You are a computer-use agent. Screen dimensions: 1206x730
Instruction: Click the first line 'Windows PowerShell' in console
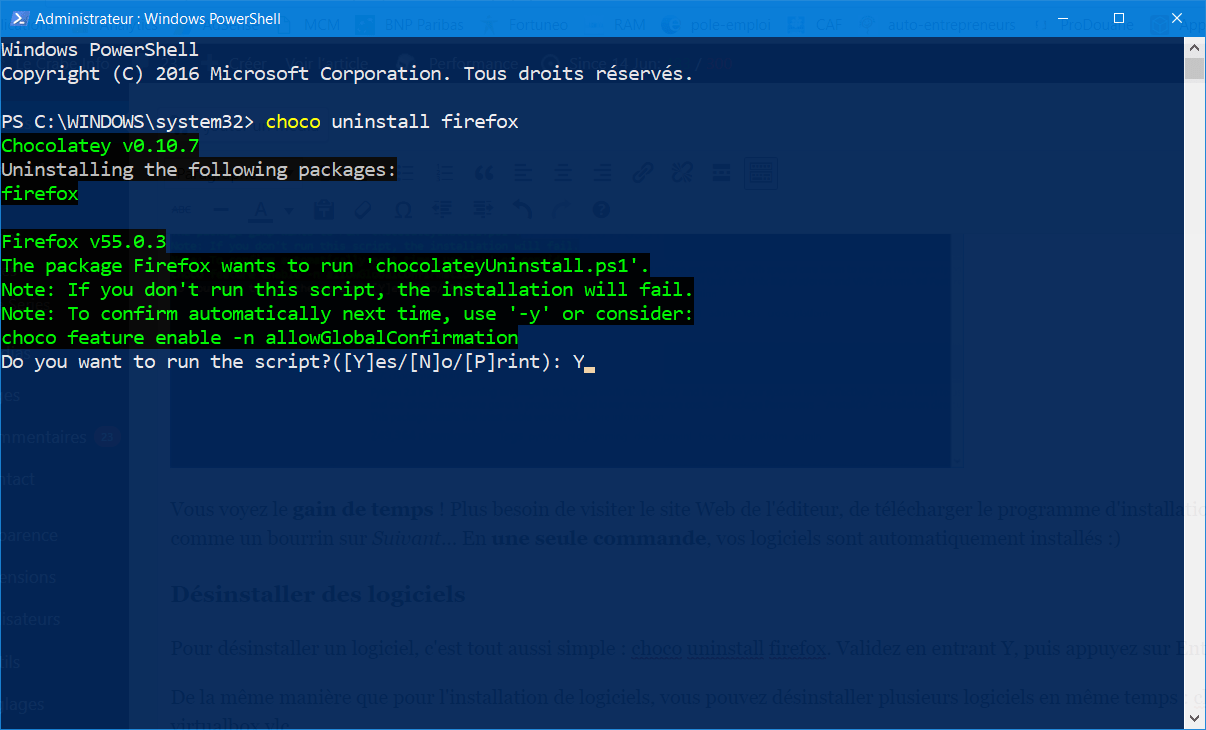pyautogui.click(x=100, y=50)
